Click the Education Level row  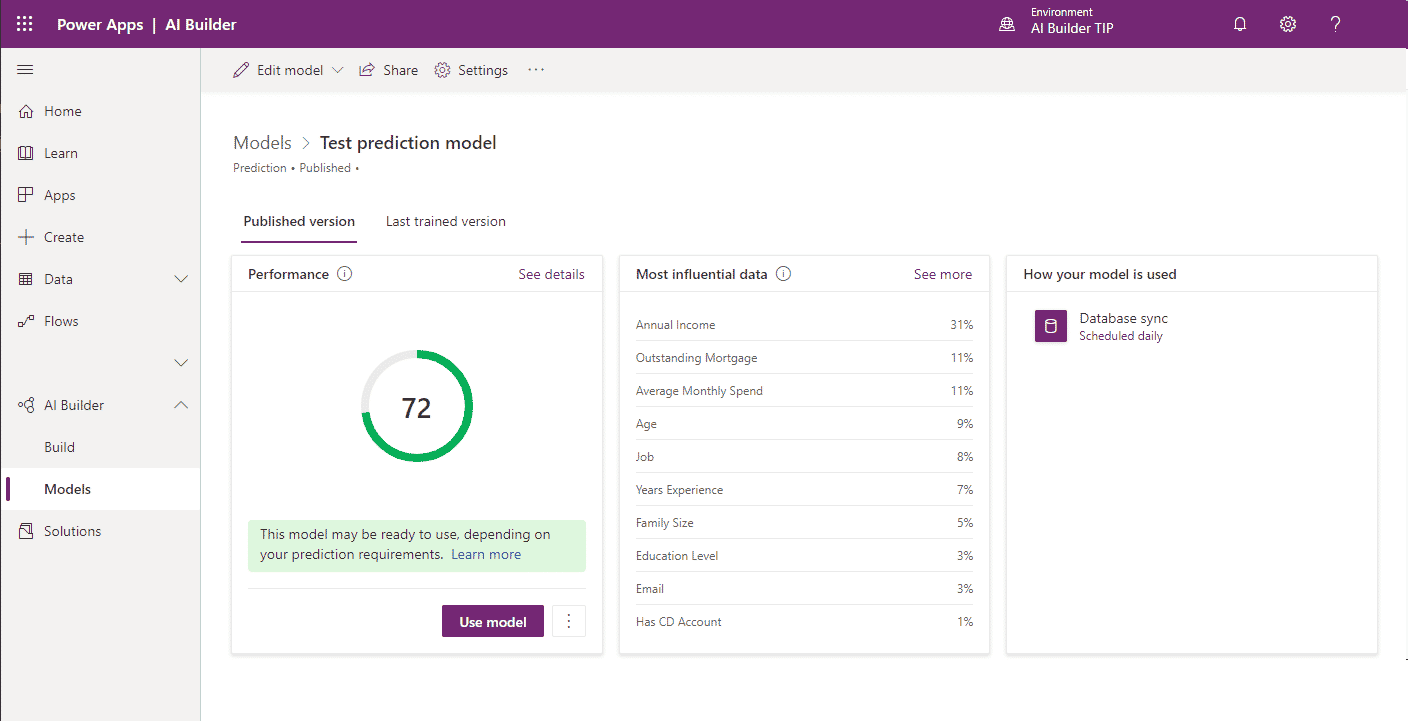click(804, 556)
